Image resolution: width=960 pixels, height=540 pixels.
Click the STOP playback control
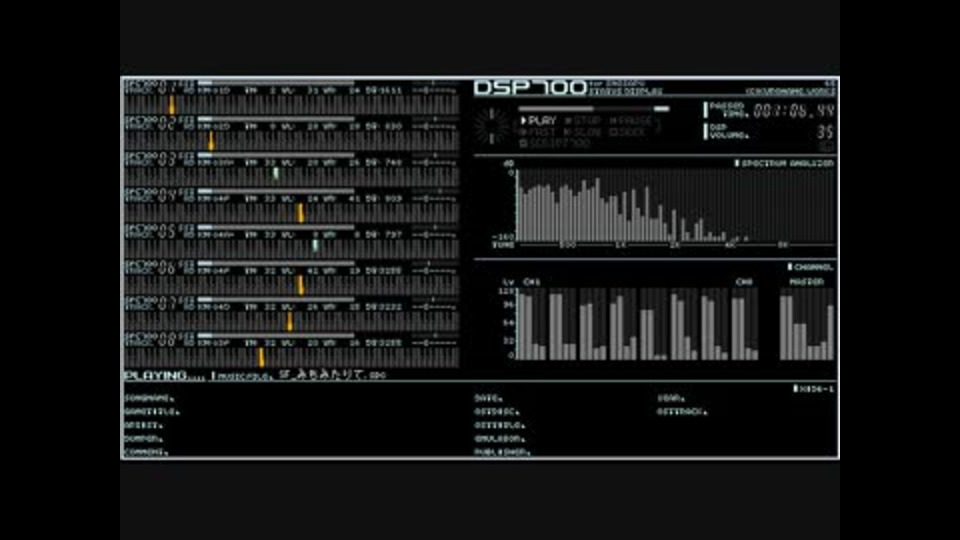coord(582,121)
